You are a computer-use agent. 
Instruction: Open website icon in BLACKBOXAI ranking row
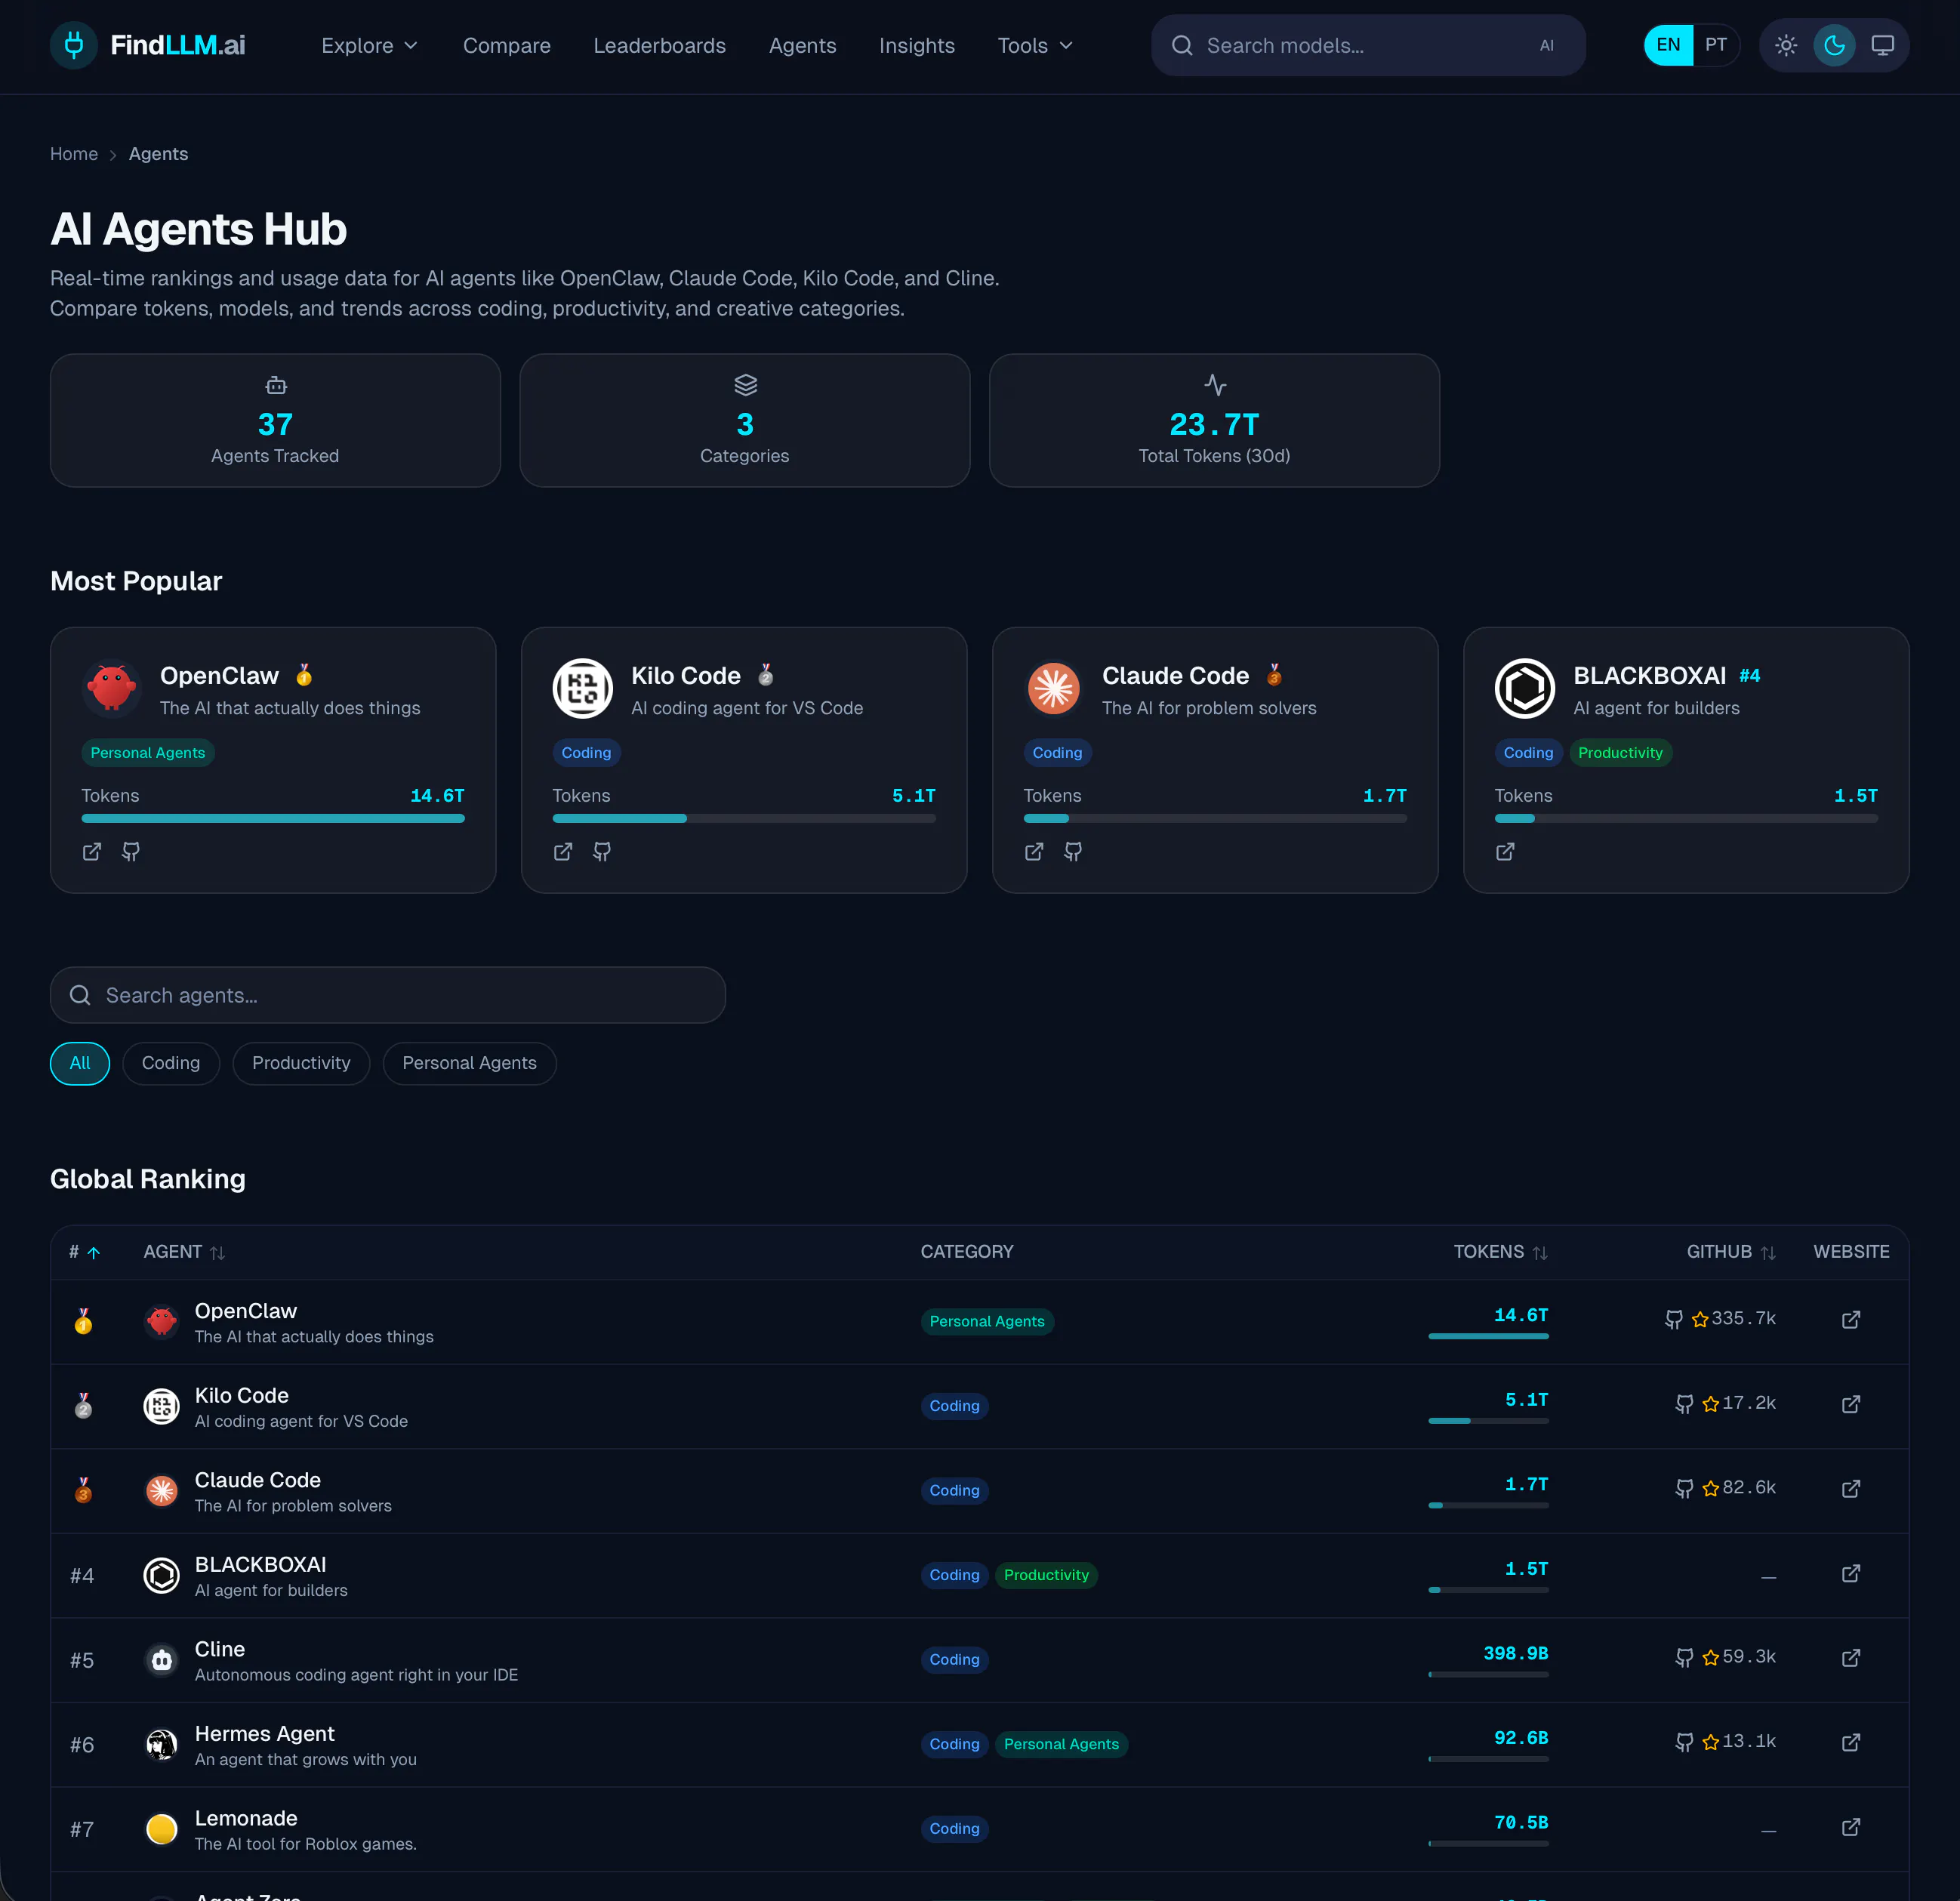1851,1574
